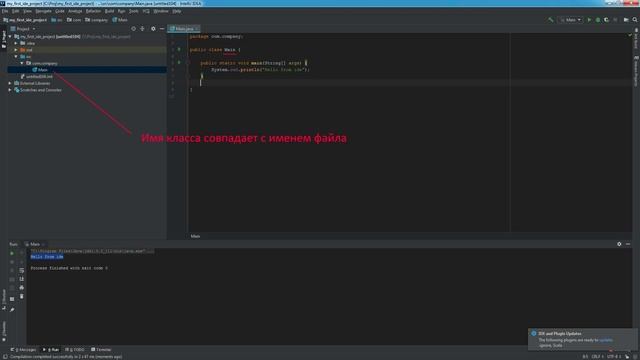
Task: Open Project panel settings gear
Action: [153, 29]
